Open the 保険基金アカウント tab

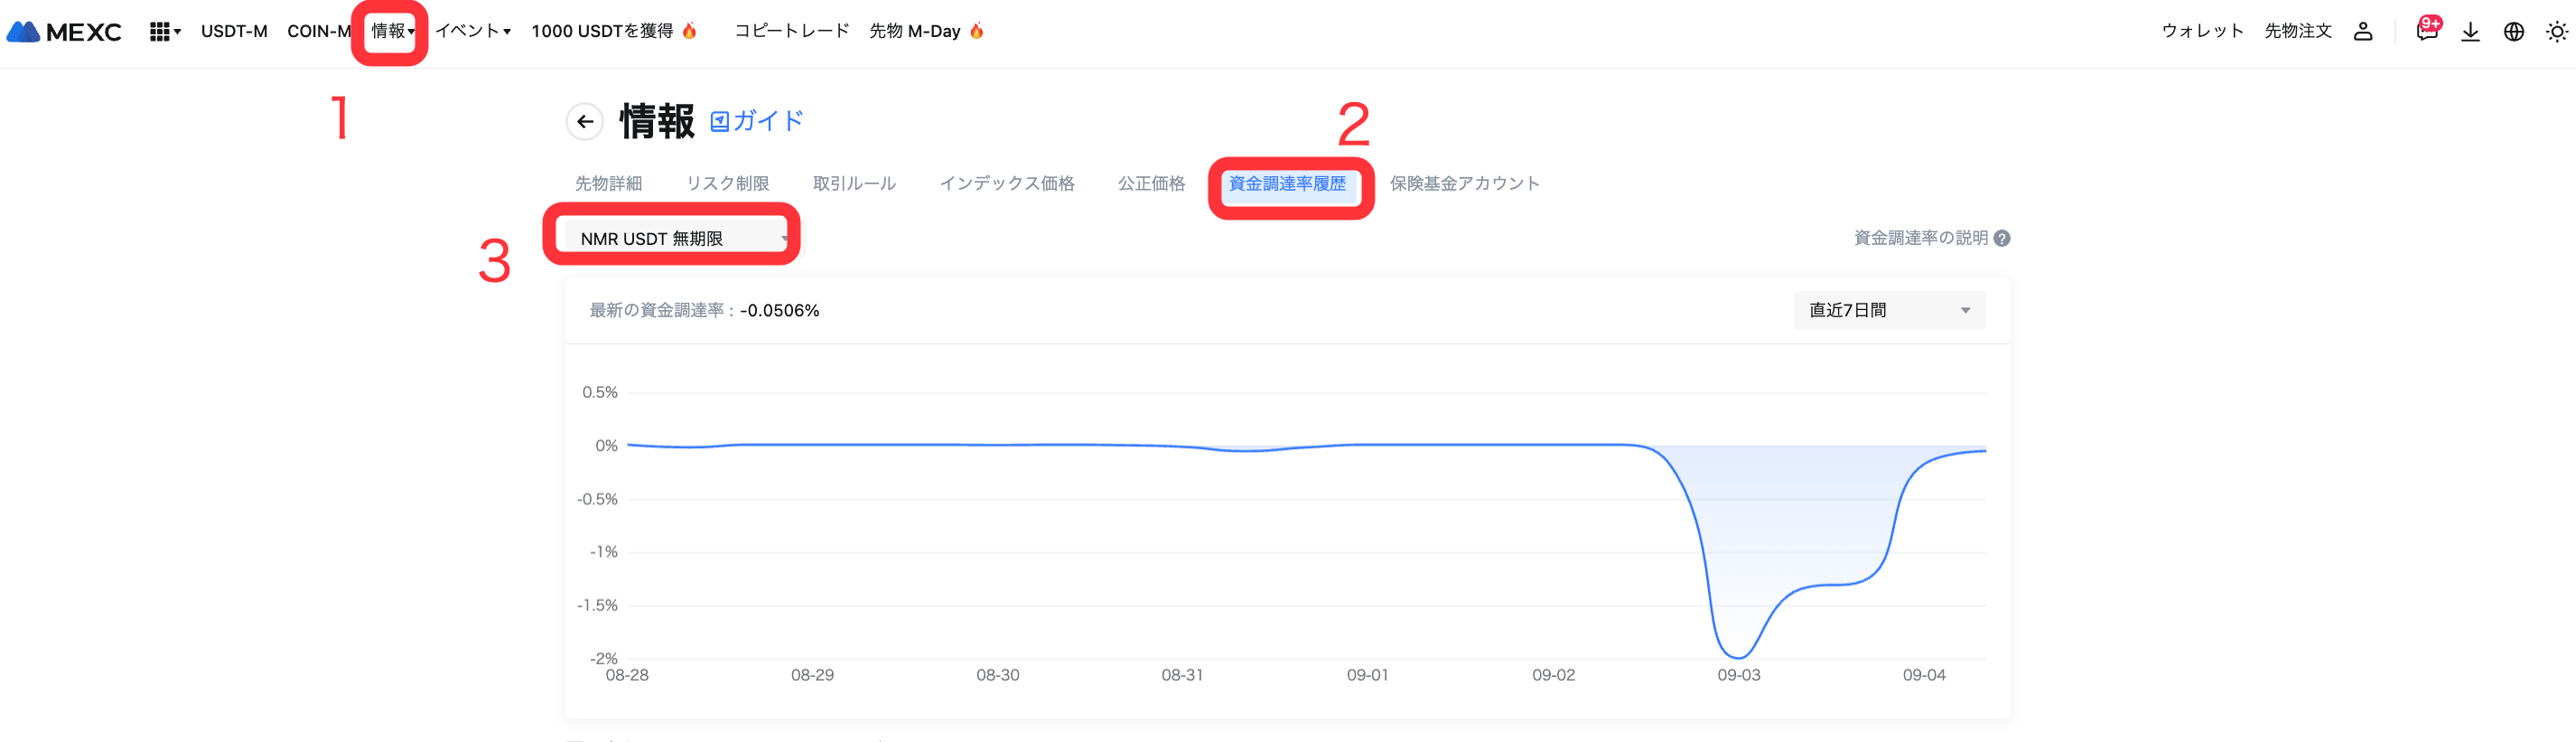1464,184
